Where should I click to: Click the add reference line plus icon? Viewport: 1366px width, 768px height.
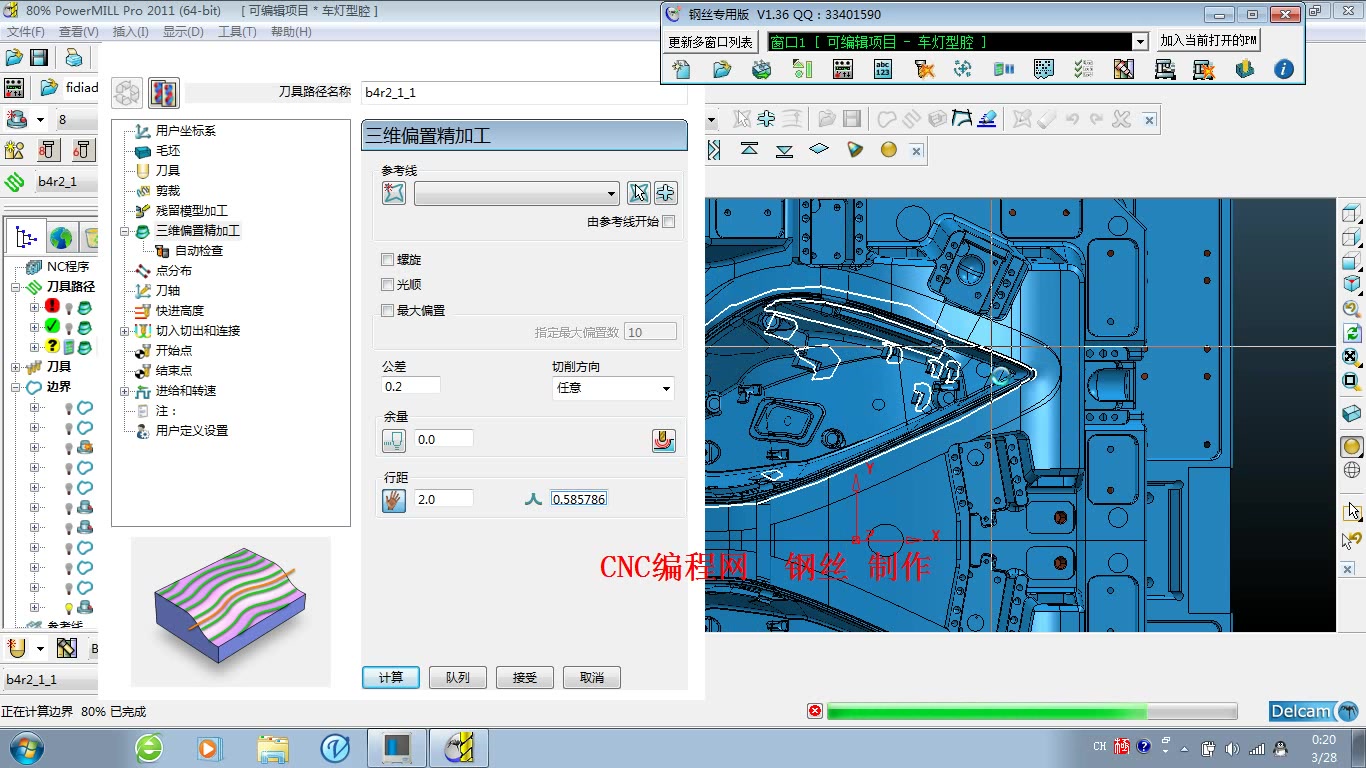[x=665, y=193]
